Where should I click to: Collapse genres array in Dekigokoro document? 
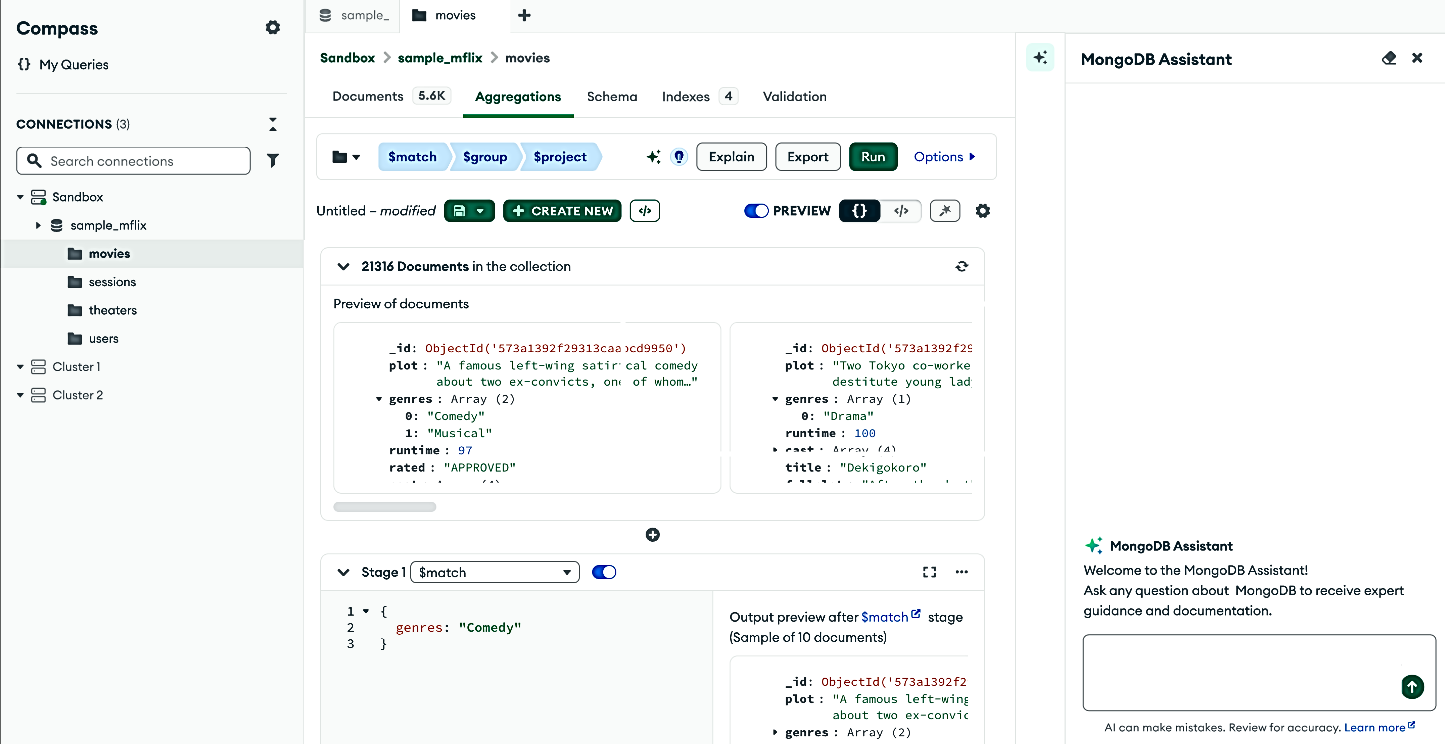click(x=776, y=399)
